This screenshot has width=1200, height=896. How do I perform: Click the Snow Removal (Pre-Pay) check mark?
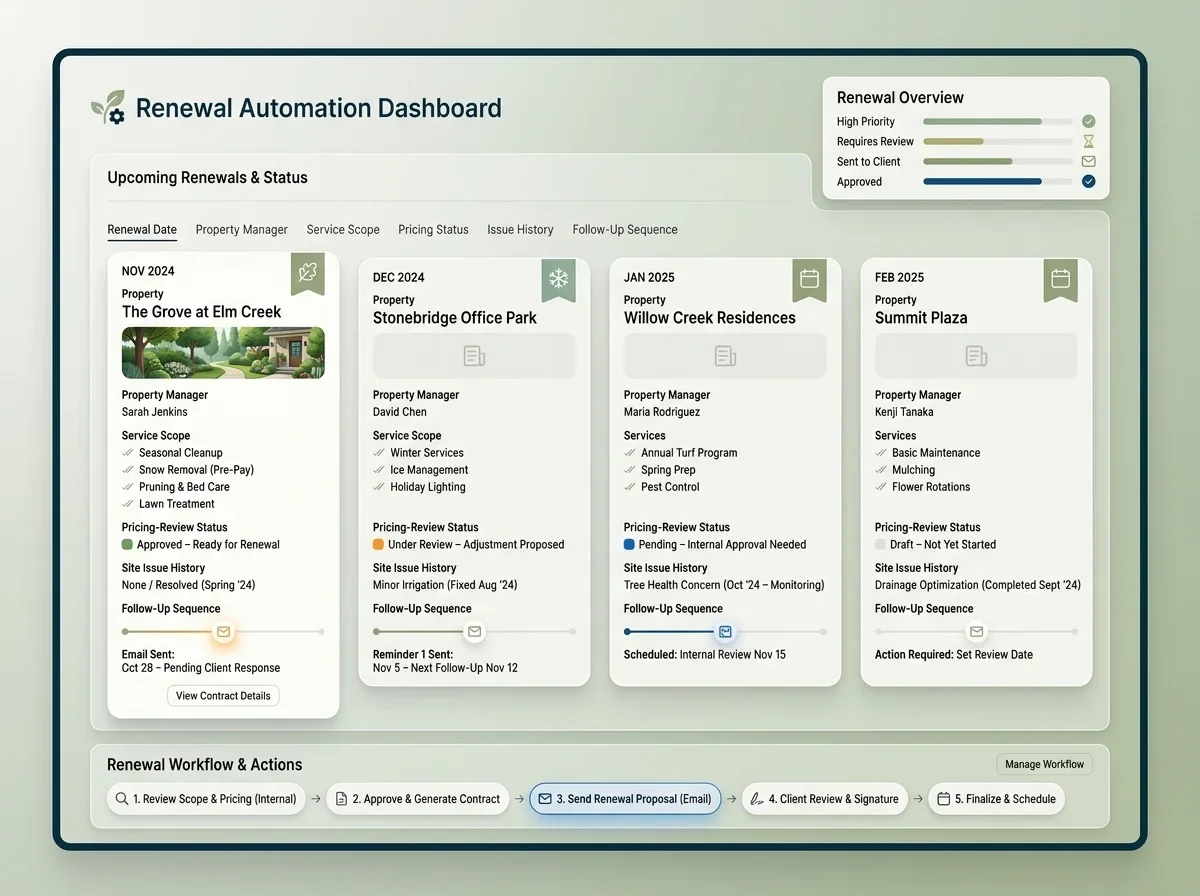click(x=128, y=470)
